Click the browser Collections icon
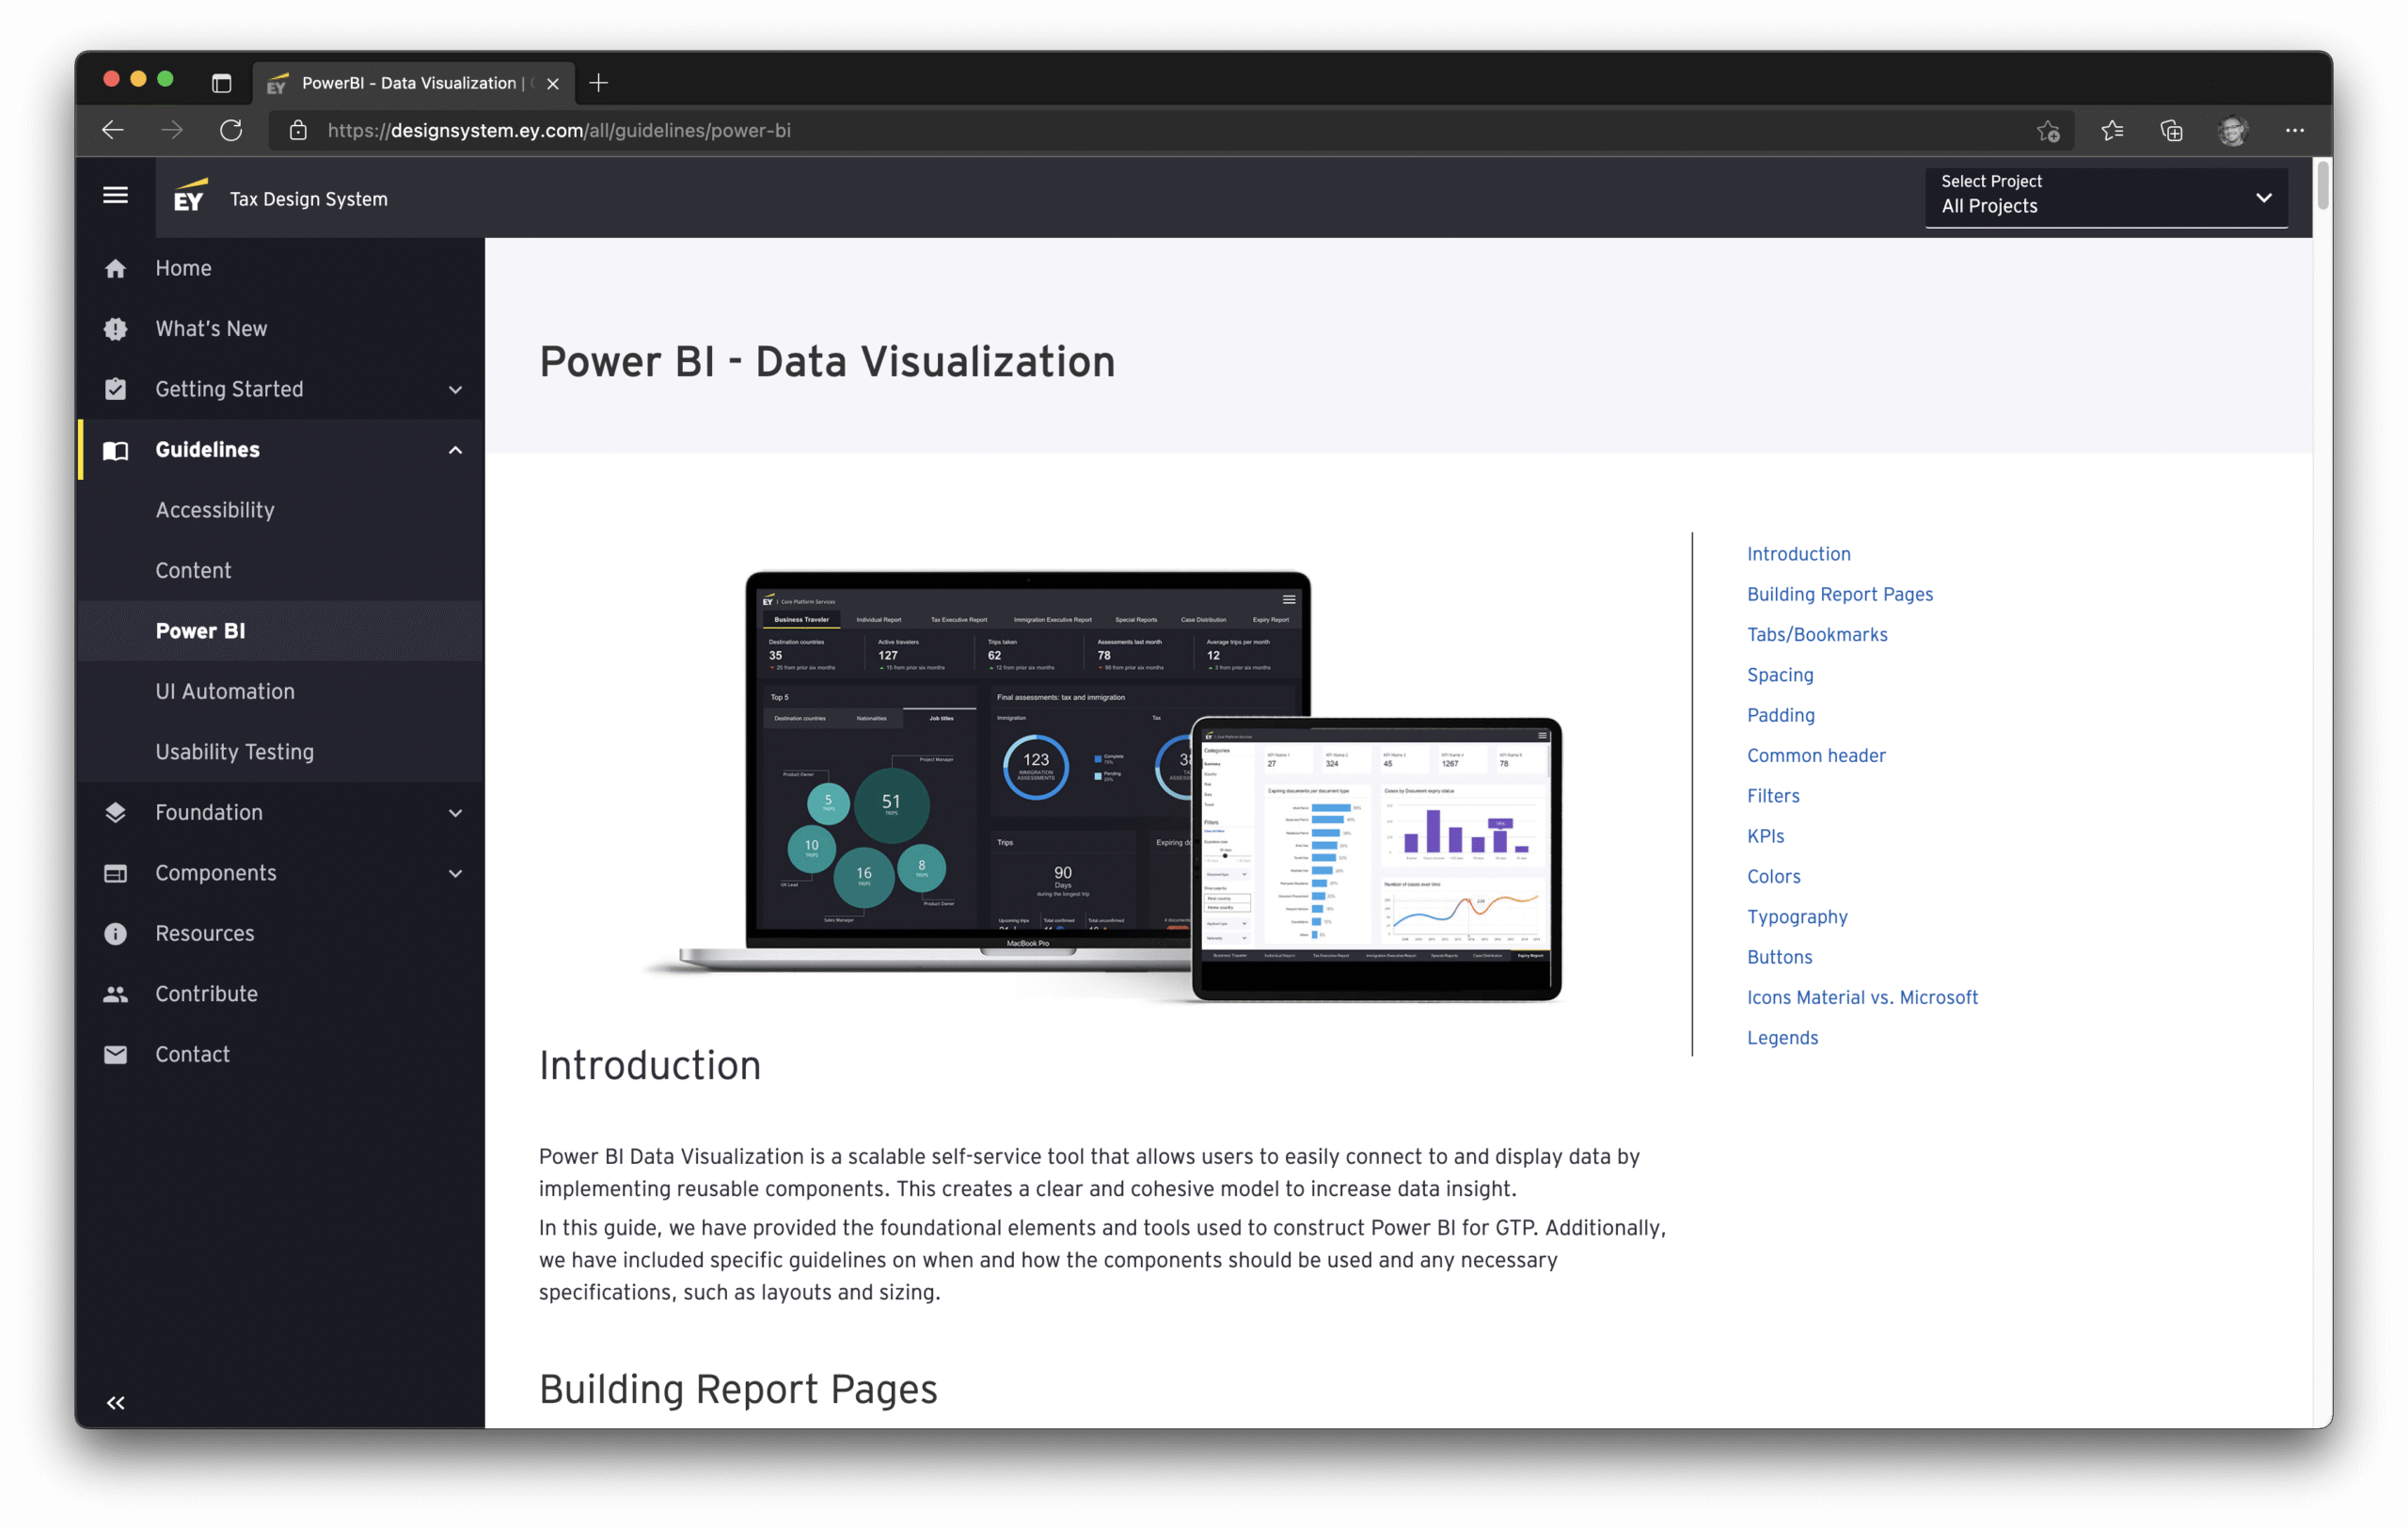Image resolution: width=2408 pixels, height=1528 pixels. [2171, 130]
